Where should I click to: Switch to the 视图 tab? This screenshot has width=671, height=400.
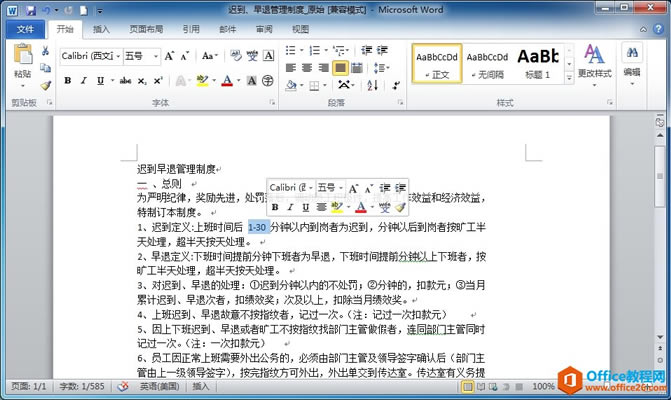[x=300, y=29]
